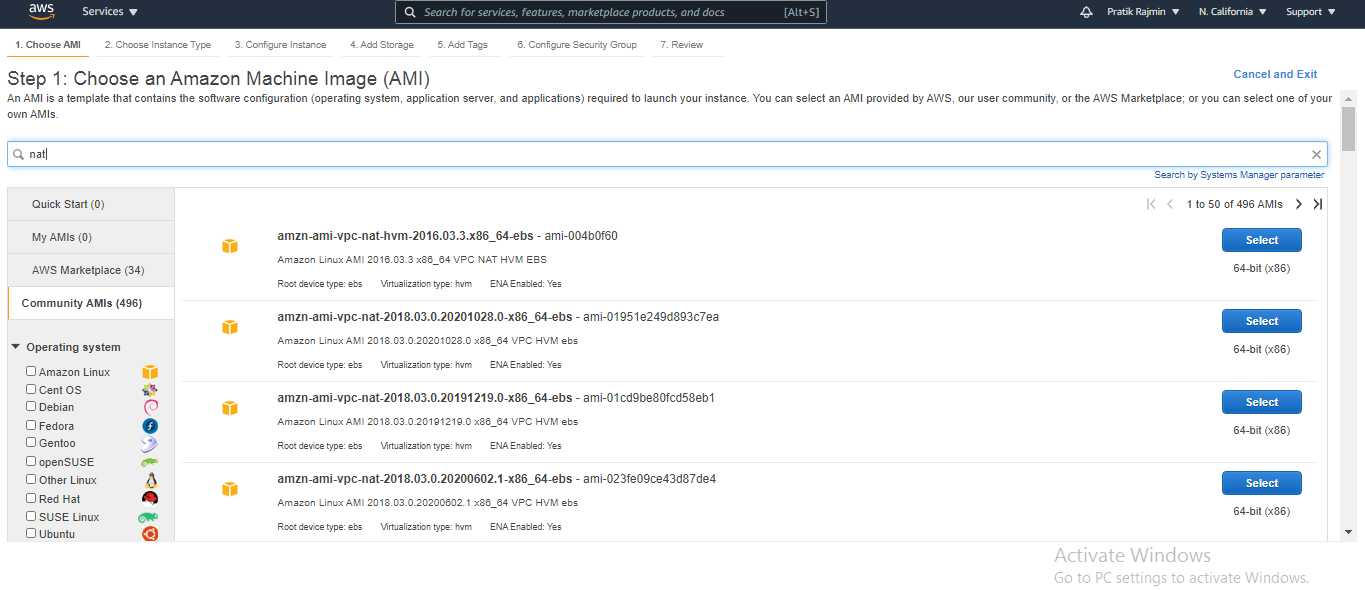Image resolution: width=1365 pixels, height=590 pixels.
Task: Select the AMI ami-01951e249d893c7ea
Action: point(1262,321)
